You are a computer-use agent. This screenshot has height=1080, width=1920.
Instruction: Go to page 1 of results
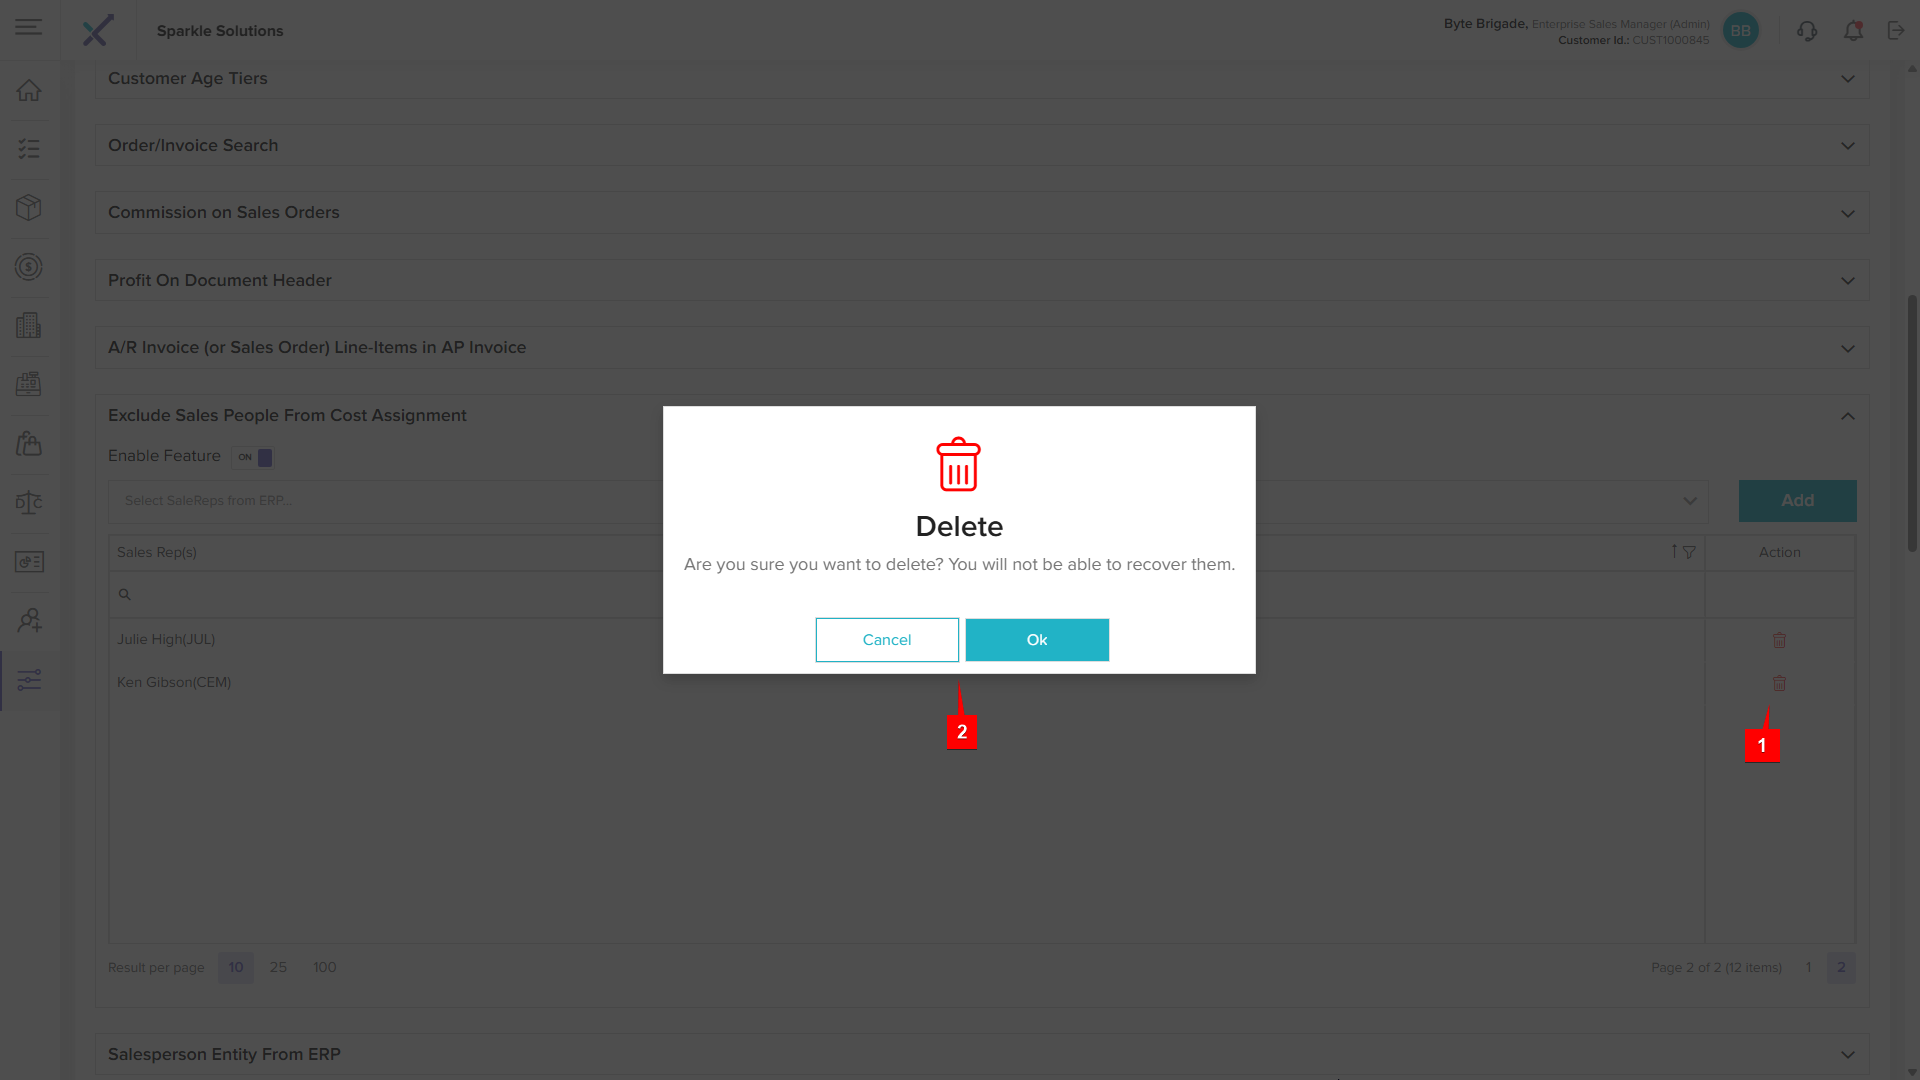[x=1808, y=967]
